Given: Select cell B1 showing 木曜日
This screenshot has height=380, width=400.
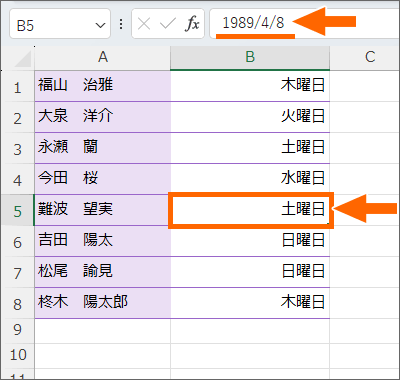Looking at the screenshot, I should pyautogui.click(x=250, y=86).
